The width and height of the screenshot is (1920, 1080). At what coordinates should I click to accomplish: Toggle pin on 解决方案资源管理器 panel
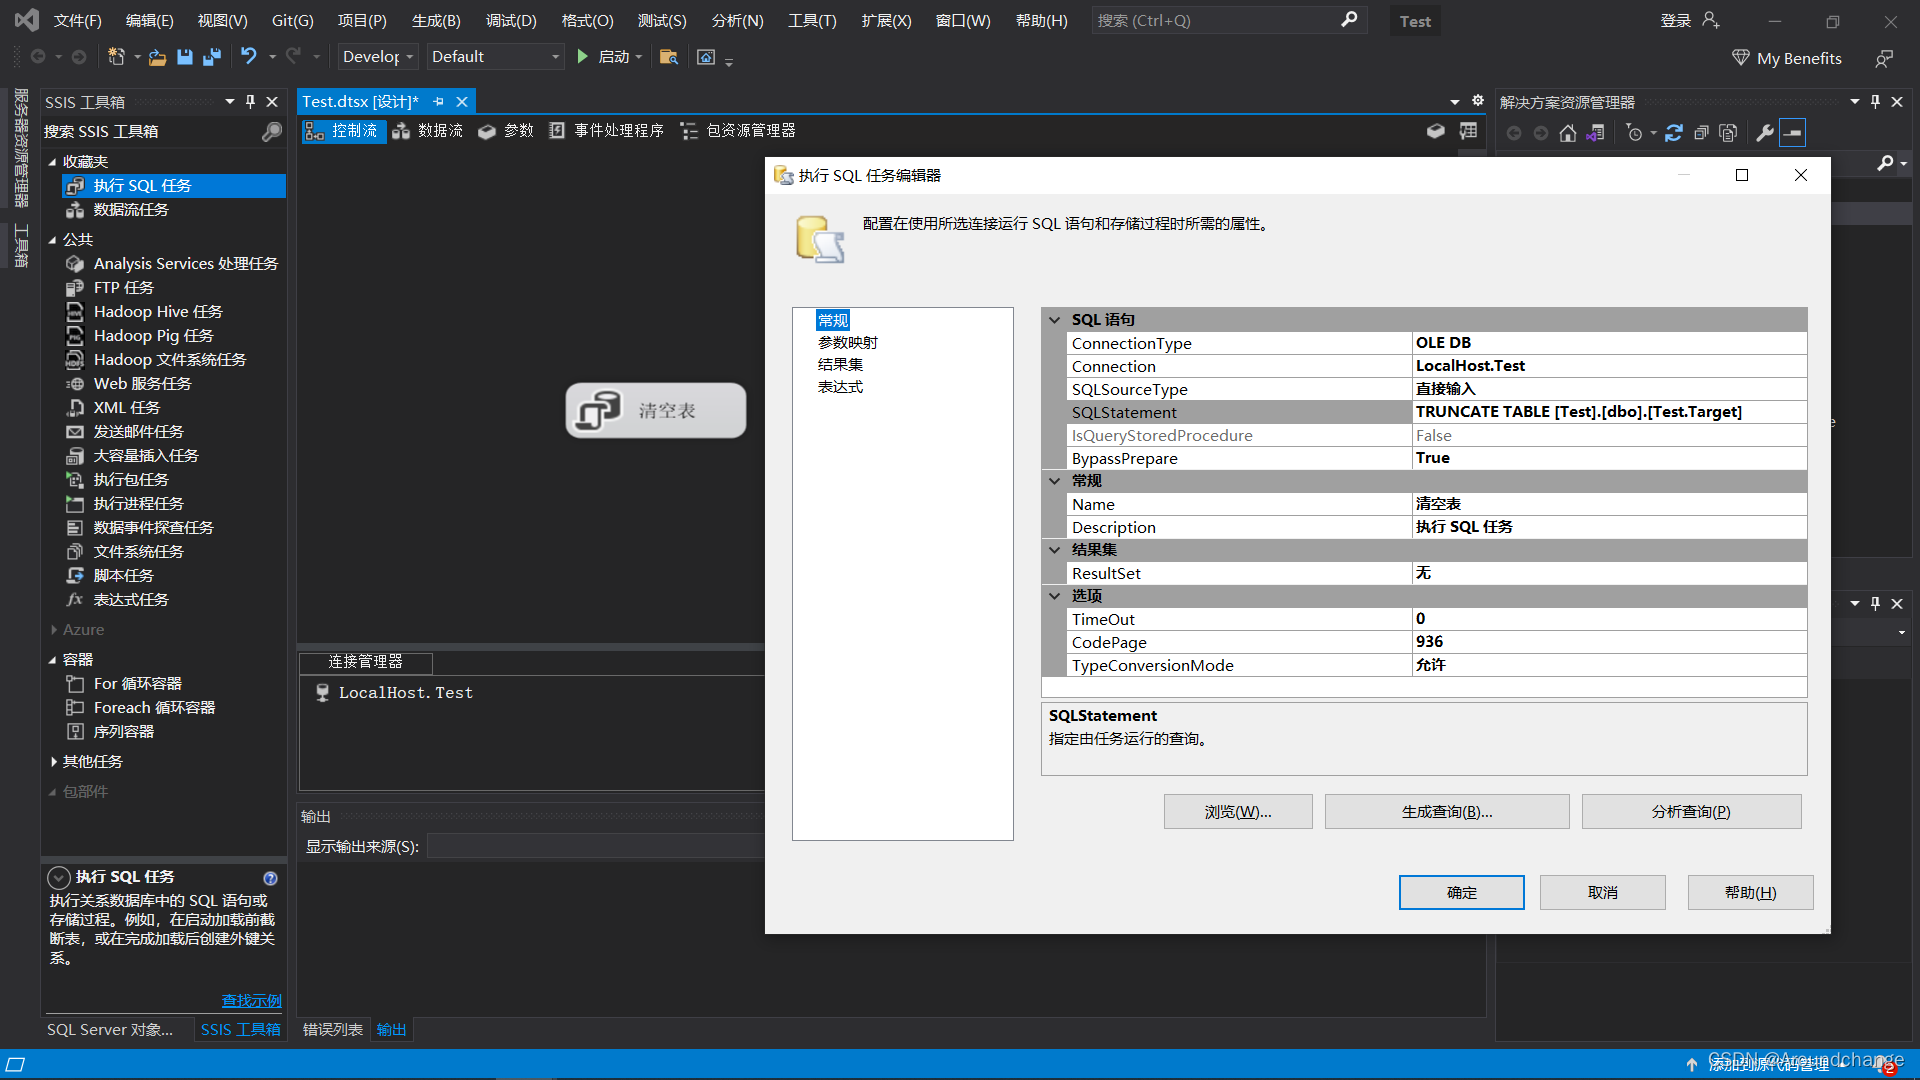pyautogui.click(x=1875, y=101)
